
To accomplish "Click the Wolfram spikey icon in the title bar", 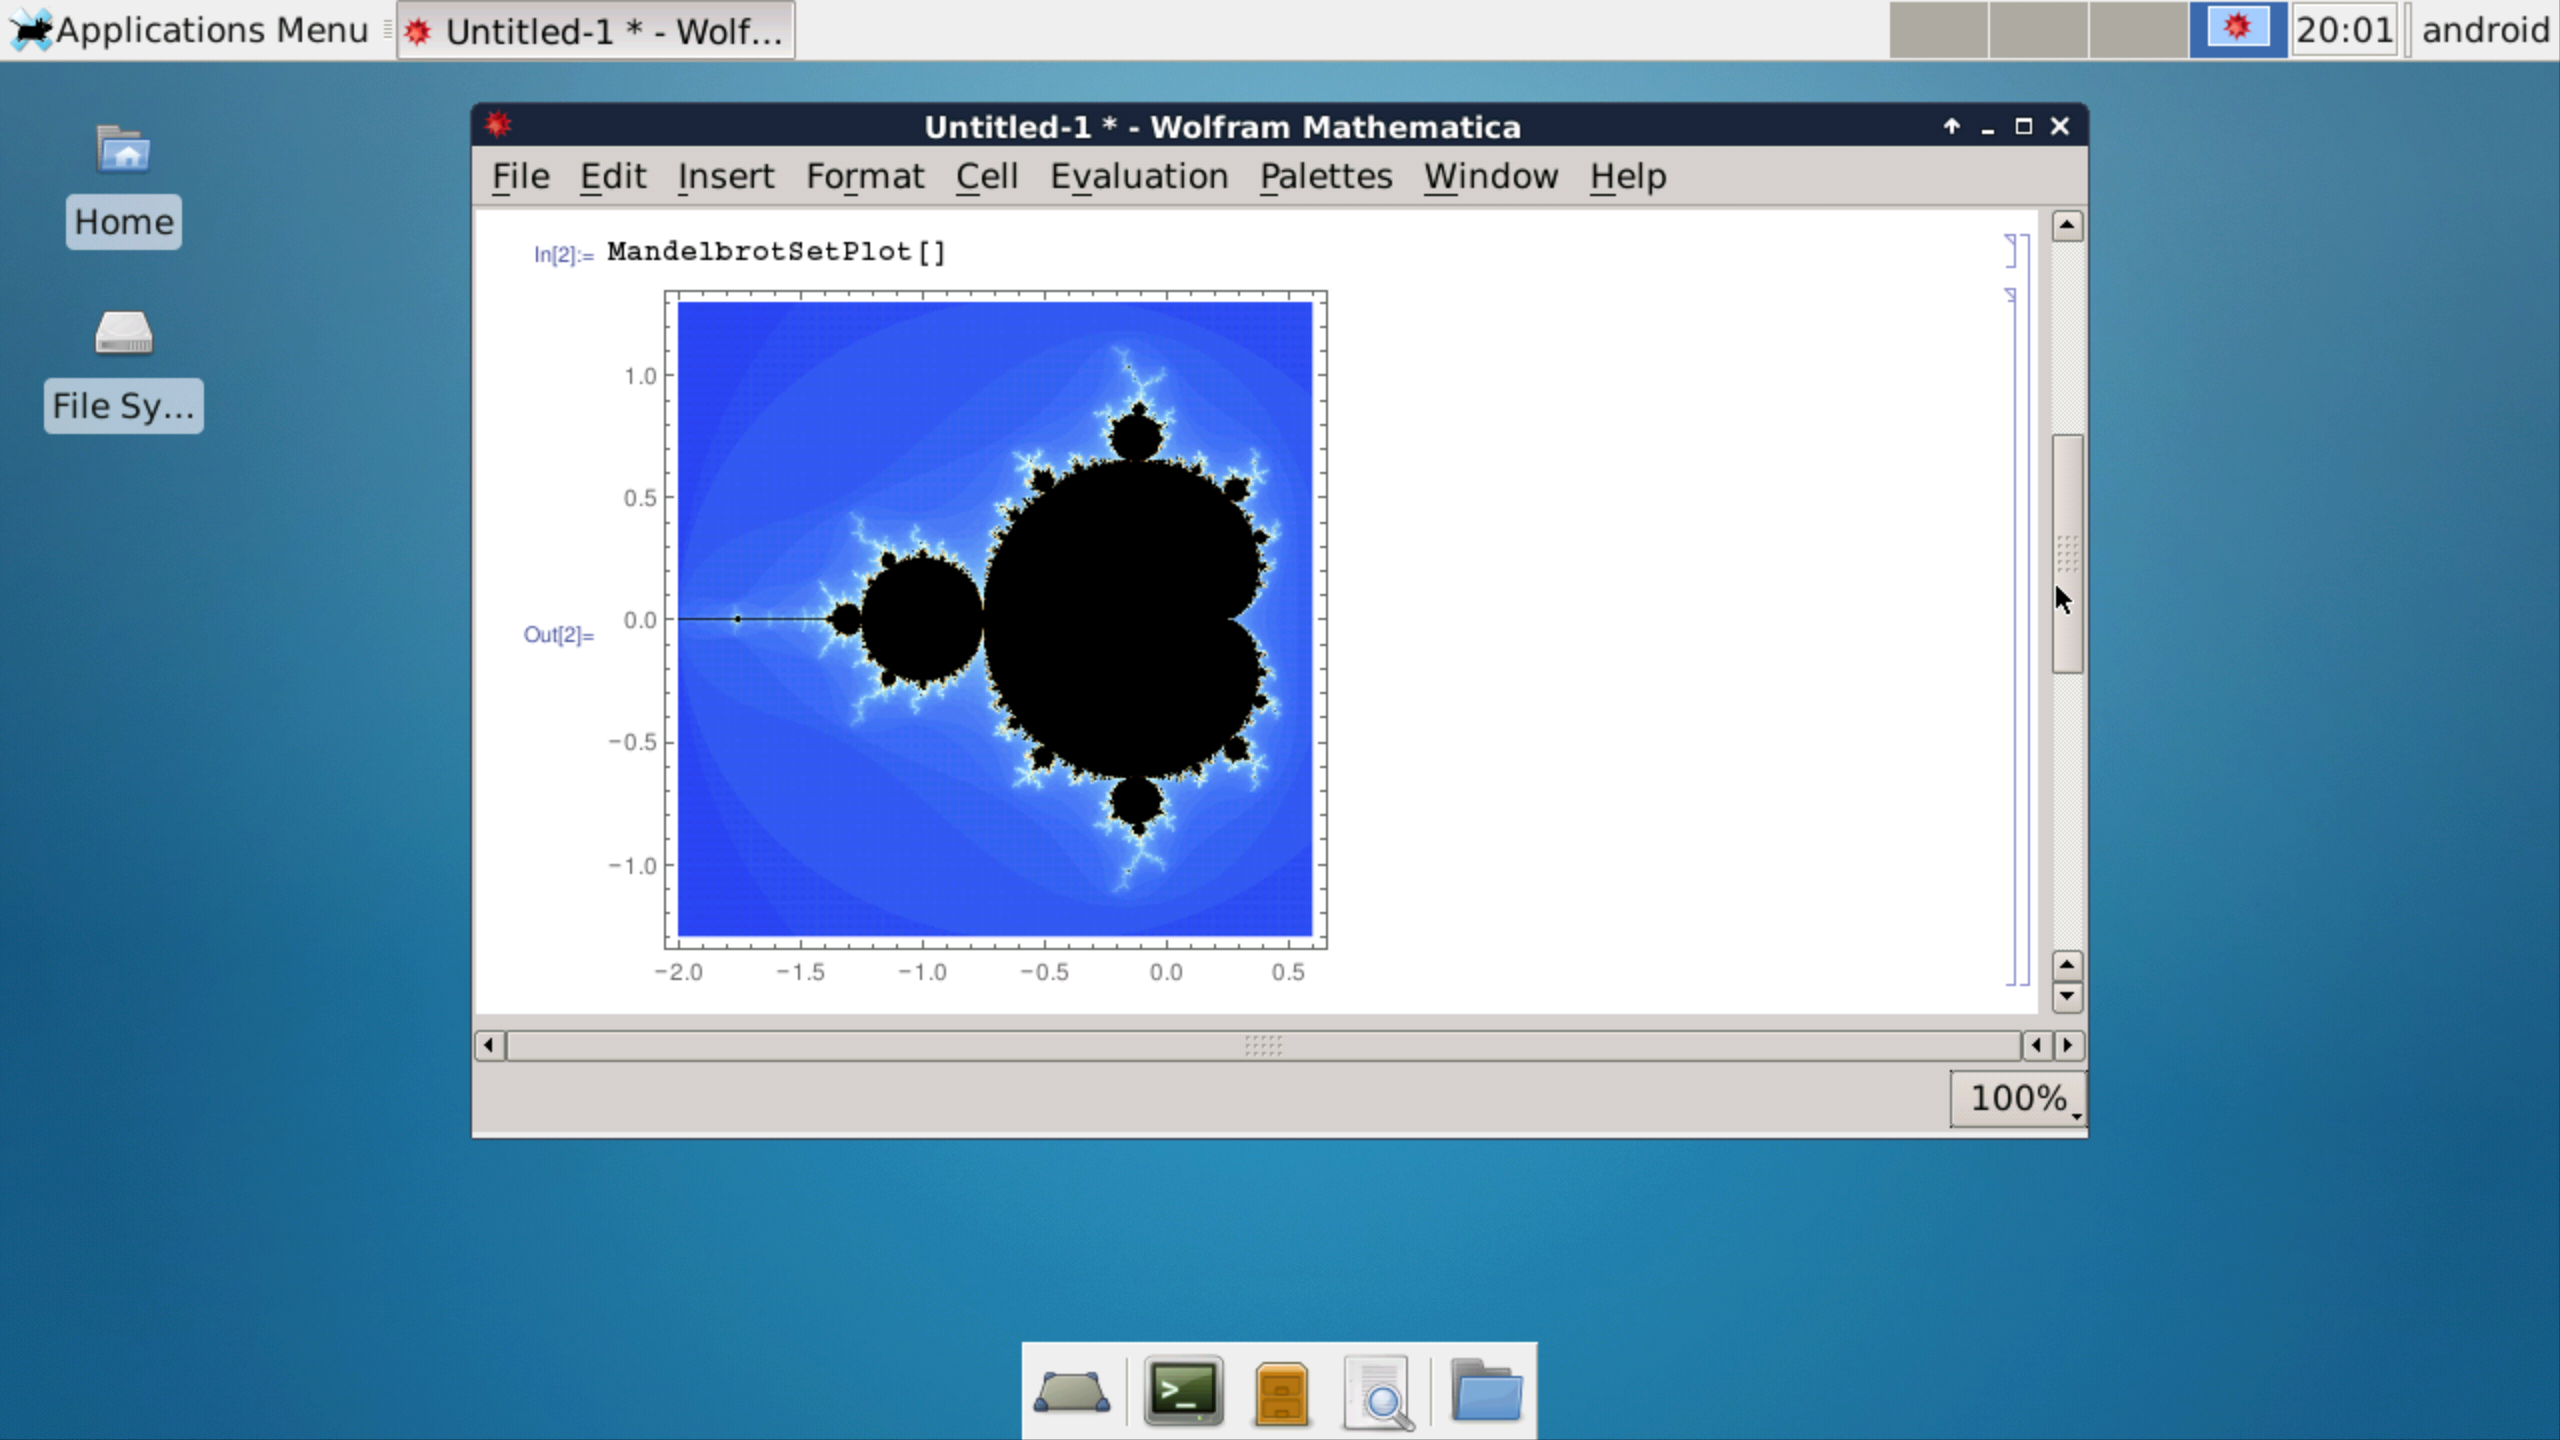I will pyautogui.click(x=497, y=125).
